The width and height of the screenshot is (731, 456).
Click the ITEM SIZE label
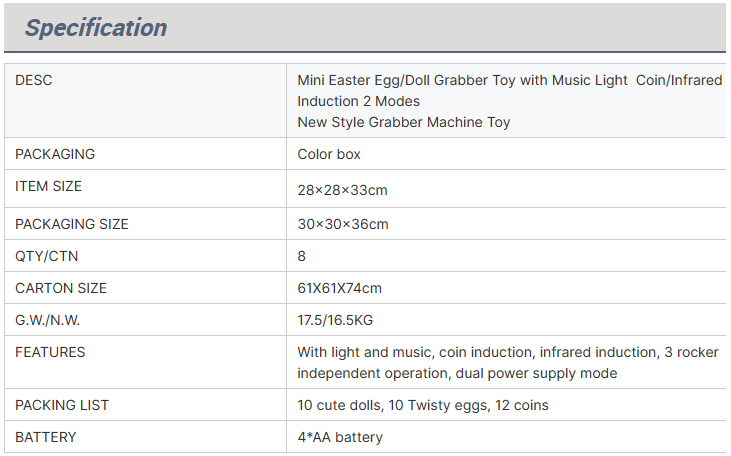tap(48, 187)
